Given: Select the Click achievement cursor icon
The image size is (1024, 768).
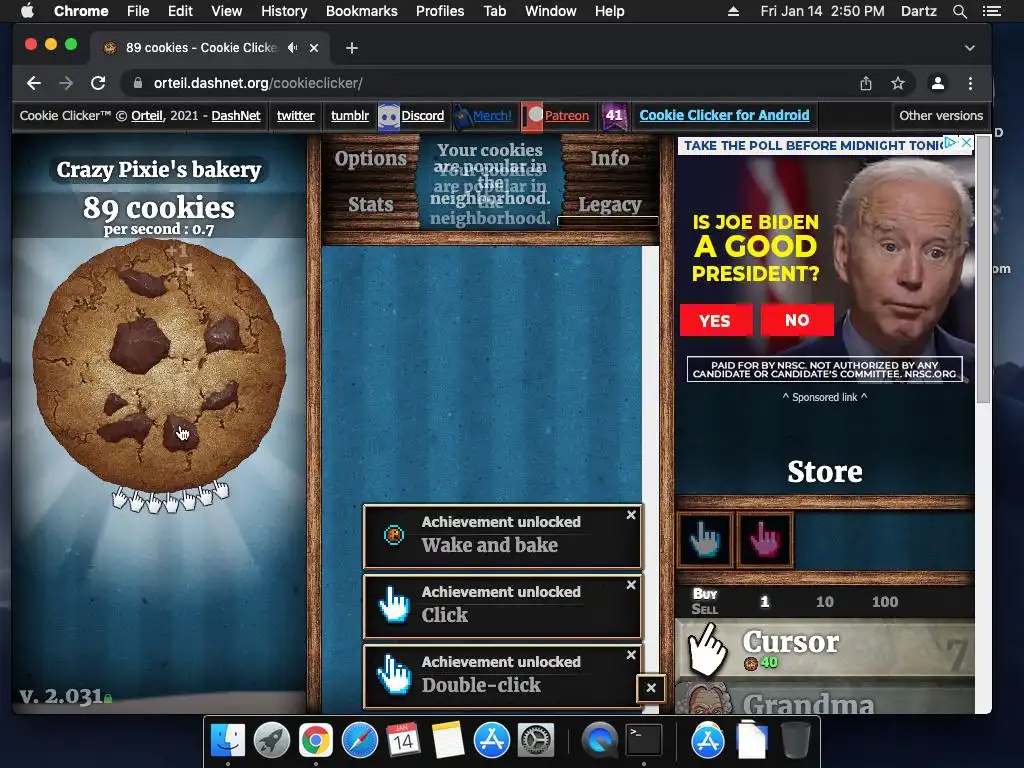Looking at the screenshot, I should coord(394,605).
